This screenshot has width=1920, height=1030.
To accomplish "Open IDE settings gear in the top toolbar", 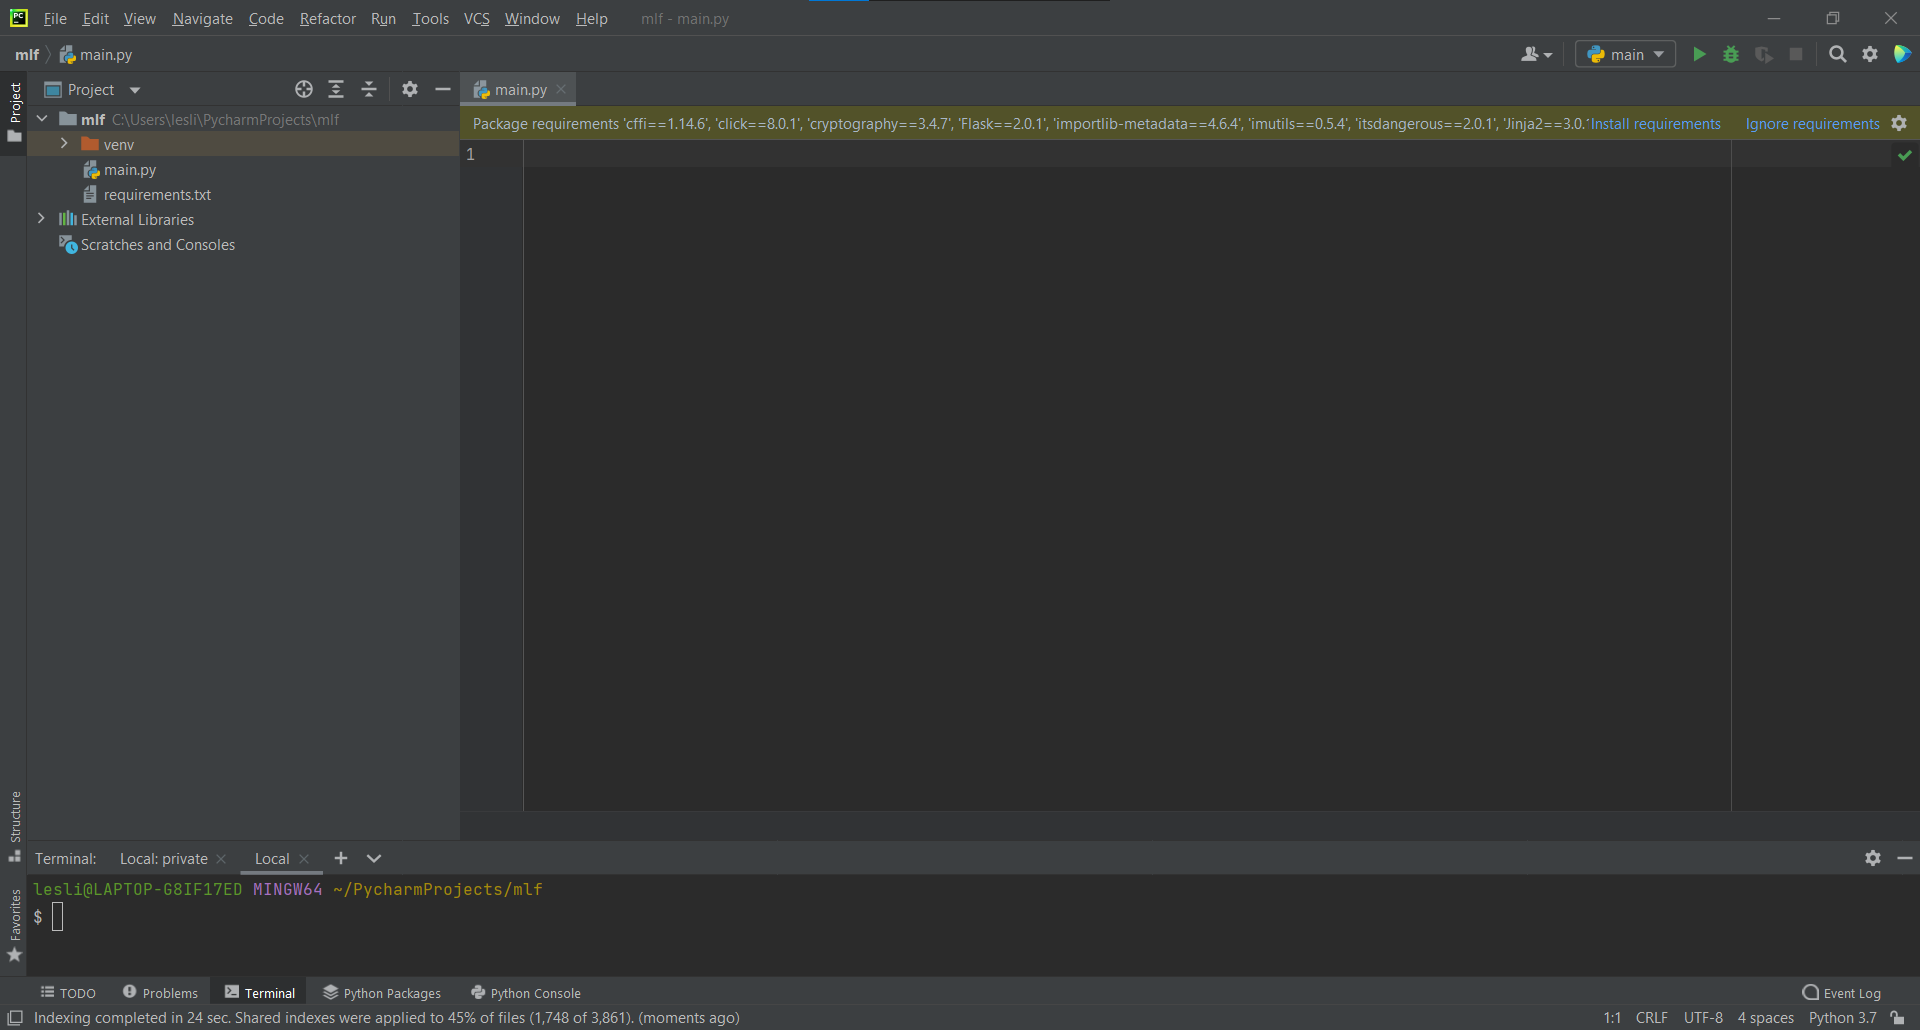I will tap(1870, 54).
